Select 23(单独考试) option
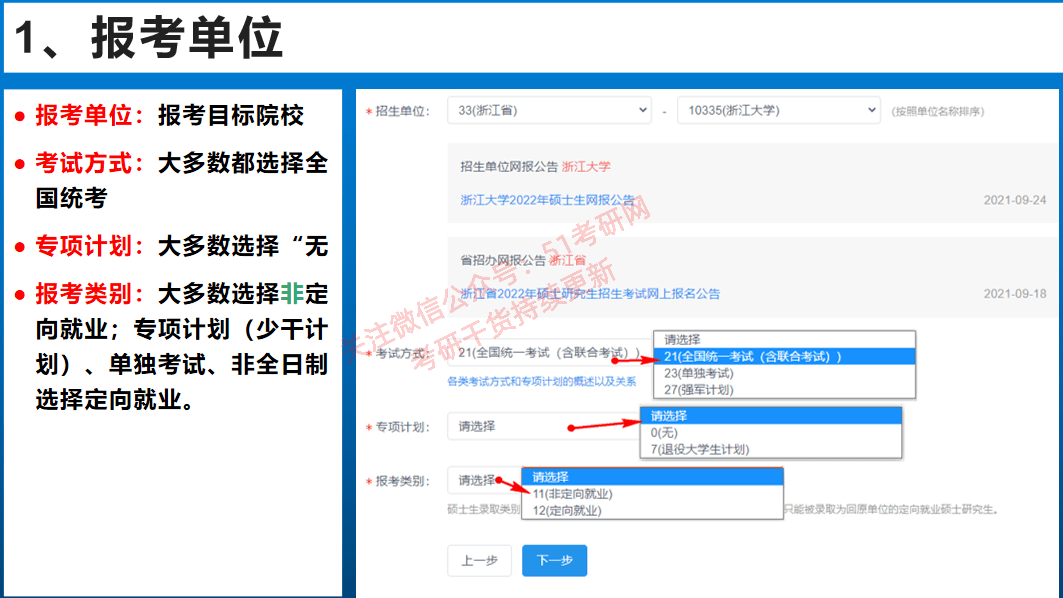 pos(784,373)
